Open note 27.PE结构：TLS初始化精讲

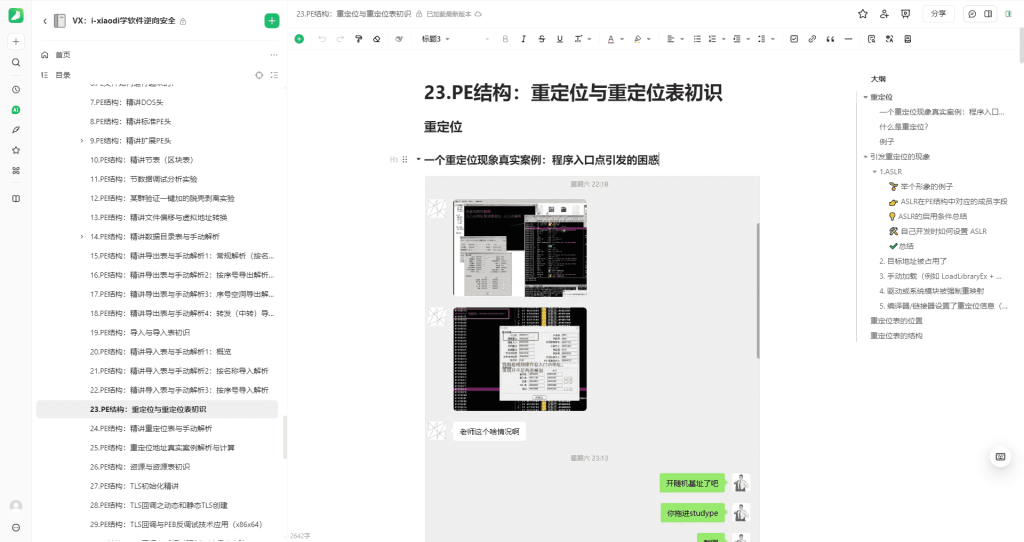(135, 486)
